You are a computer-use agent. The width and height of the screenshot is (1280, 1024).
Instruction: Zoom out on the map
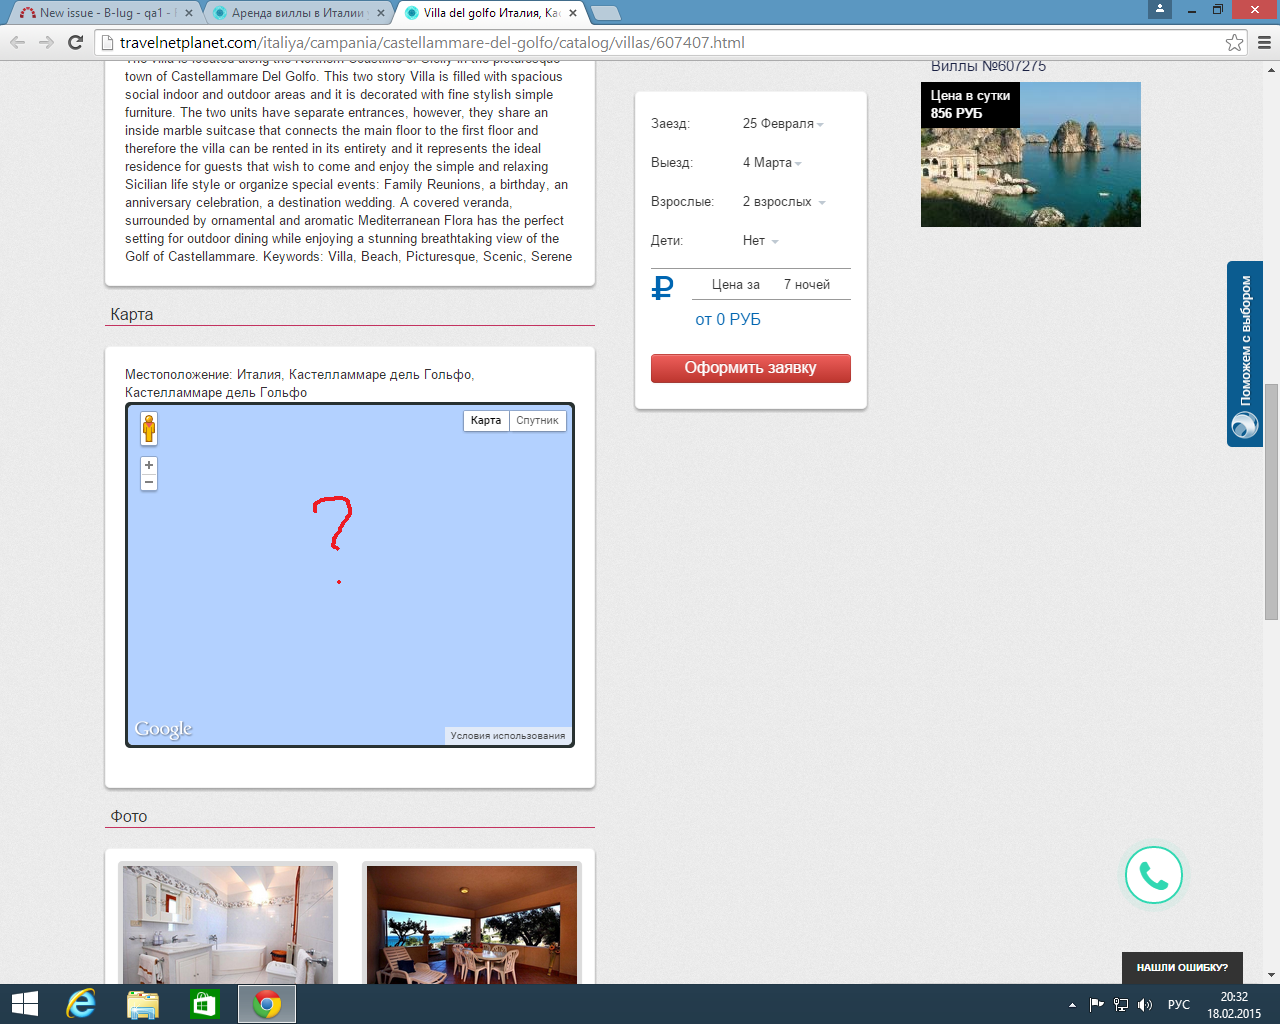tap(149, 483)
